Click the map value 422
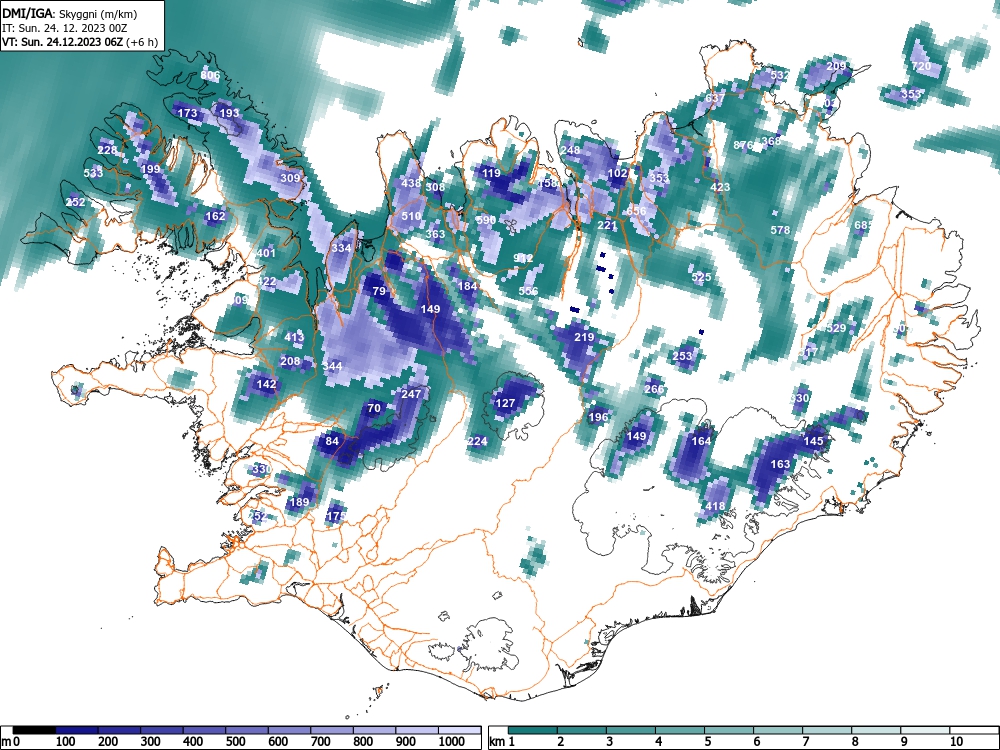 point(267,281)
